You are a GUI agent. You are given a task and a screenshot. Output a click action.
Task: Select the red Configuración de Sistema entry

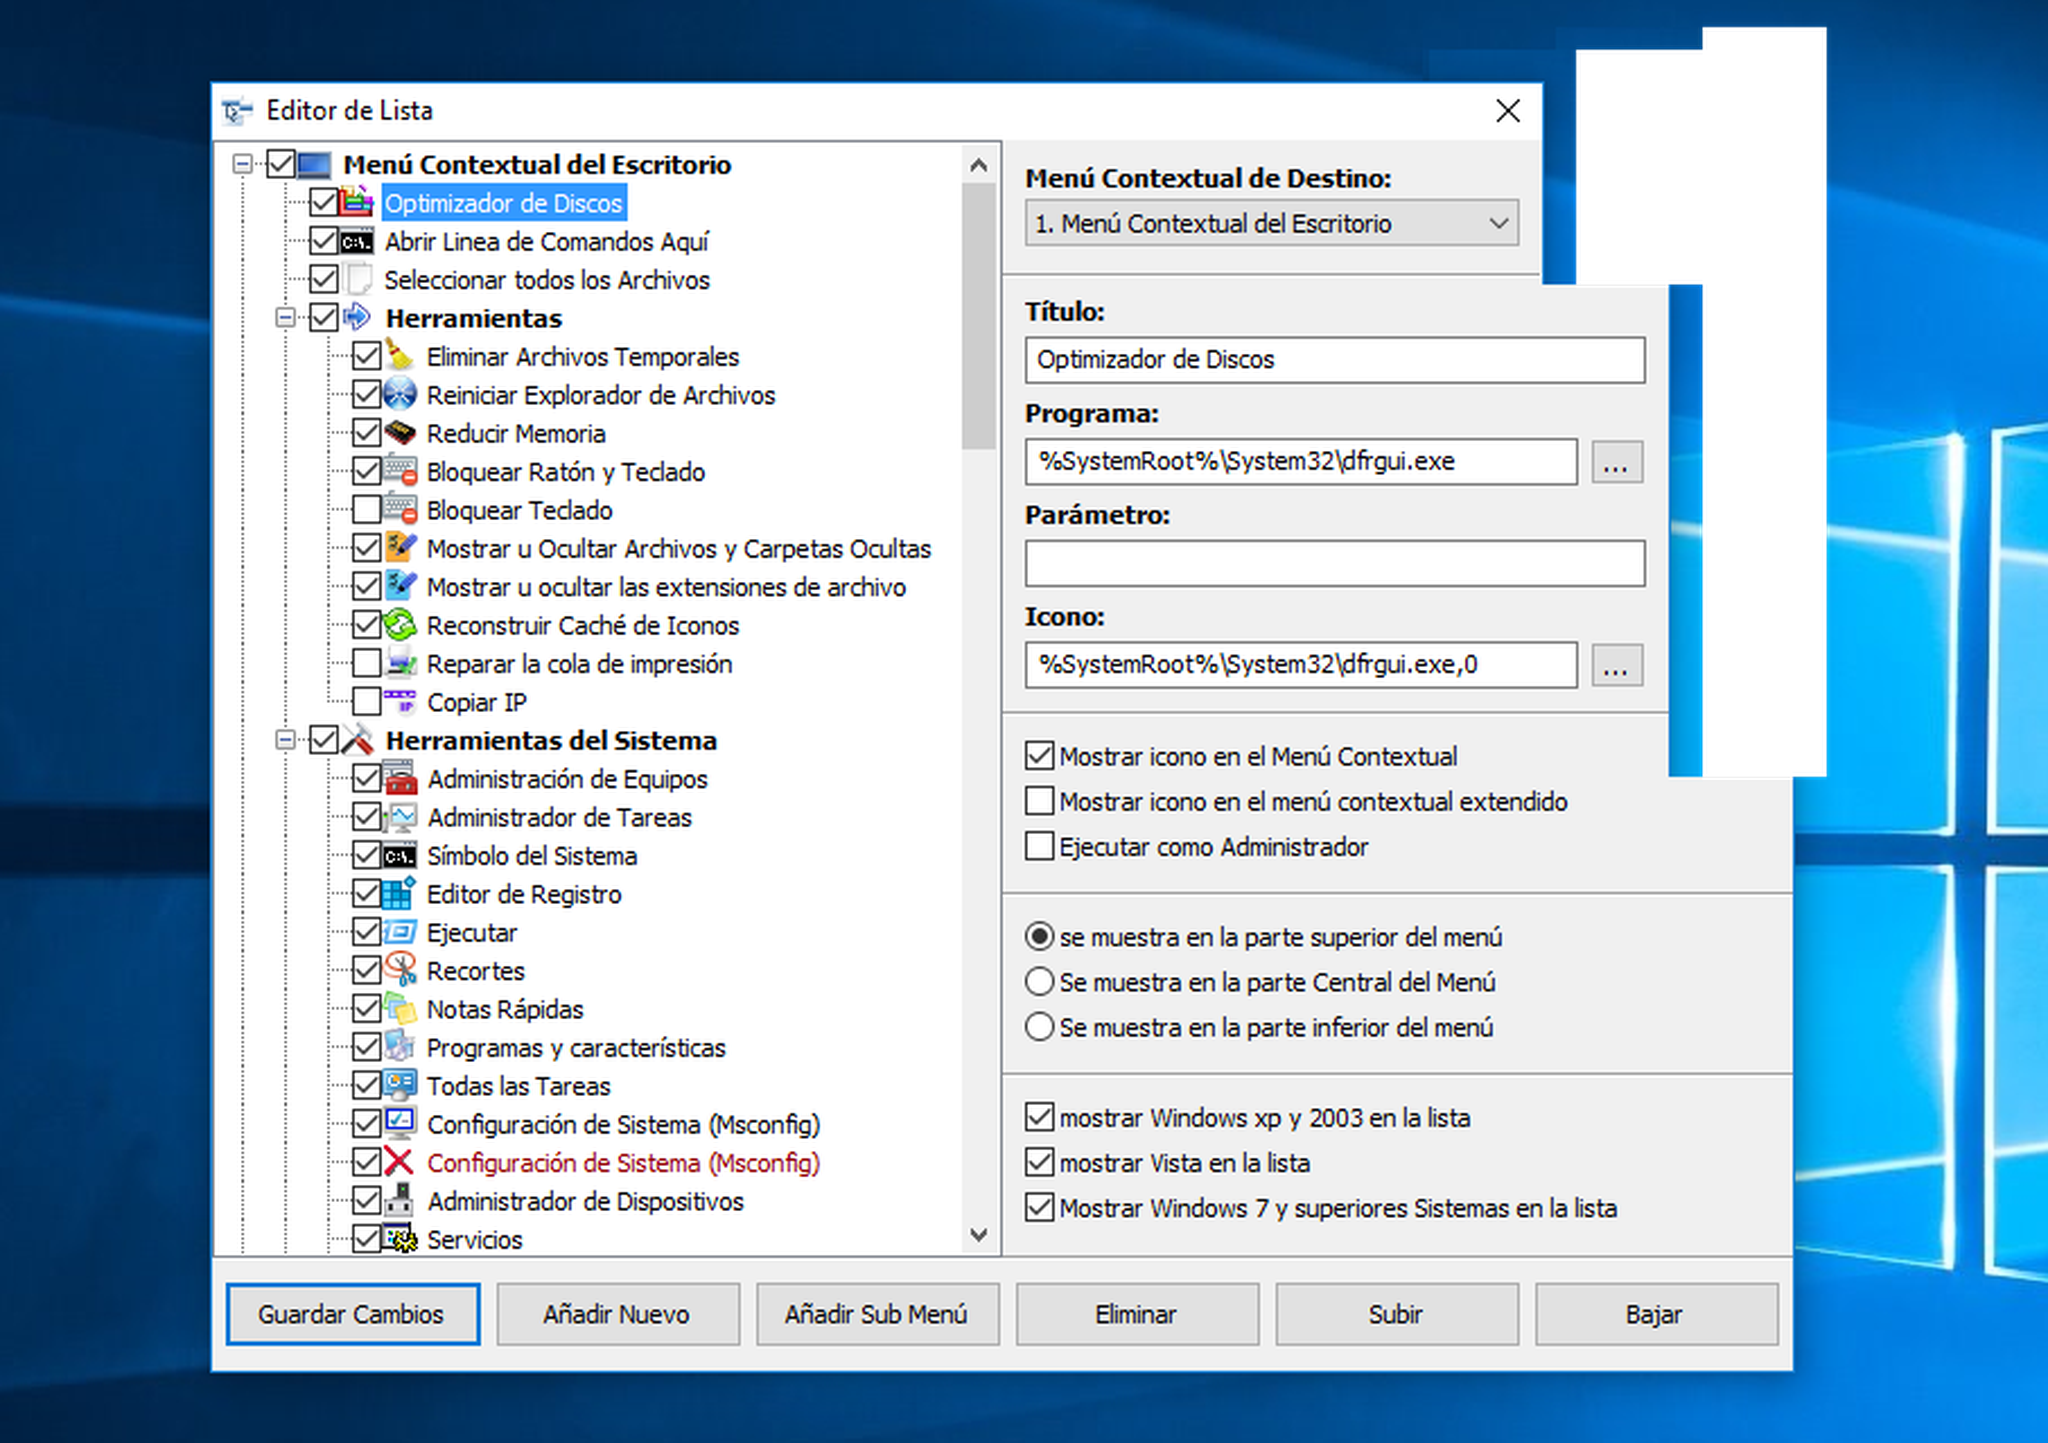(623, 1162)
